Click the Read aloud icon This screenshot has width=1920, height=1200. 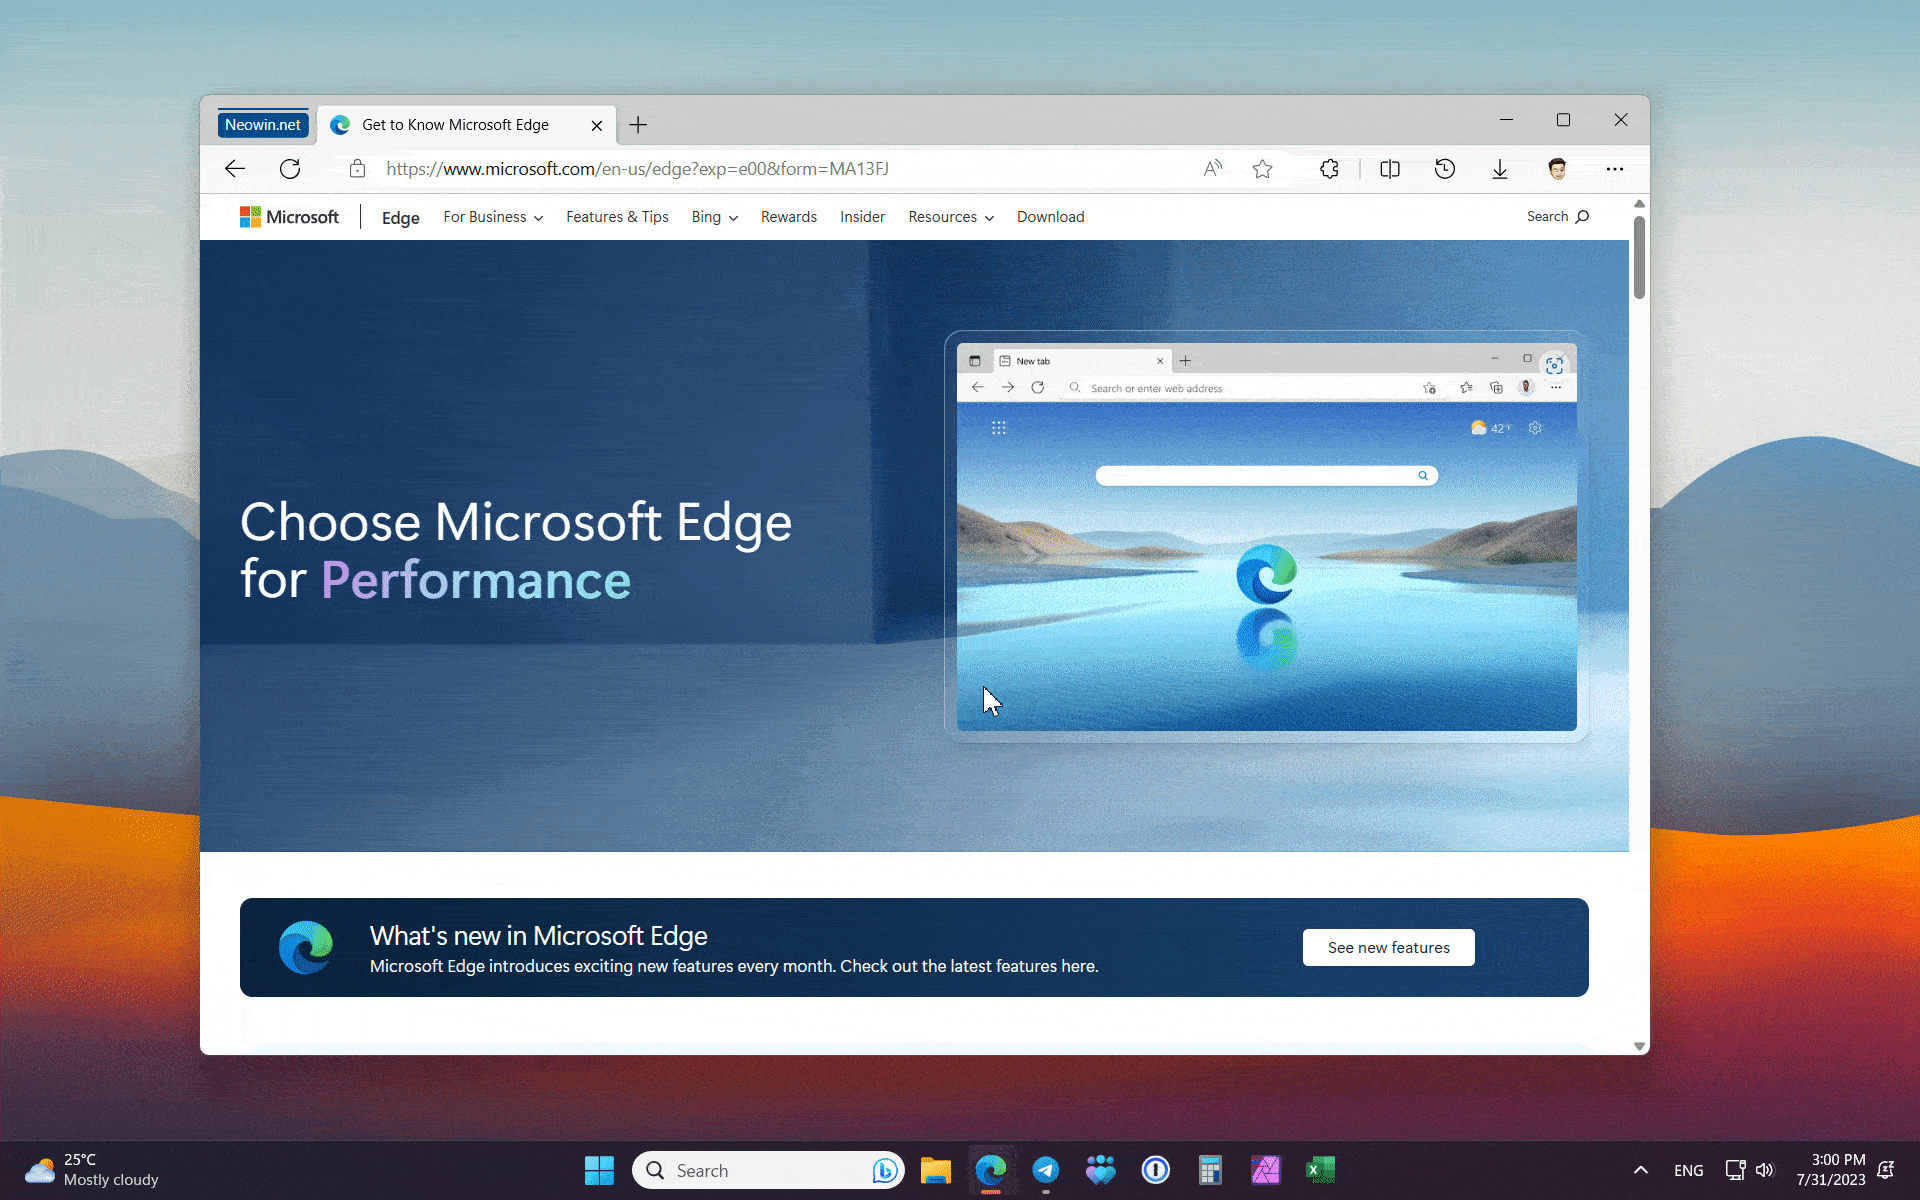tap(1212, 169)
